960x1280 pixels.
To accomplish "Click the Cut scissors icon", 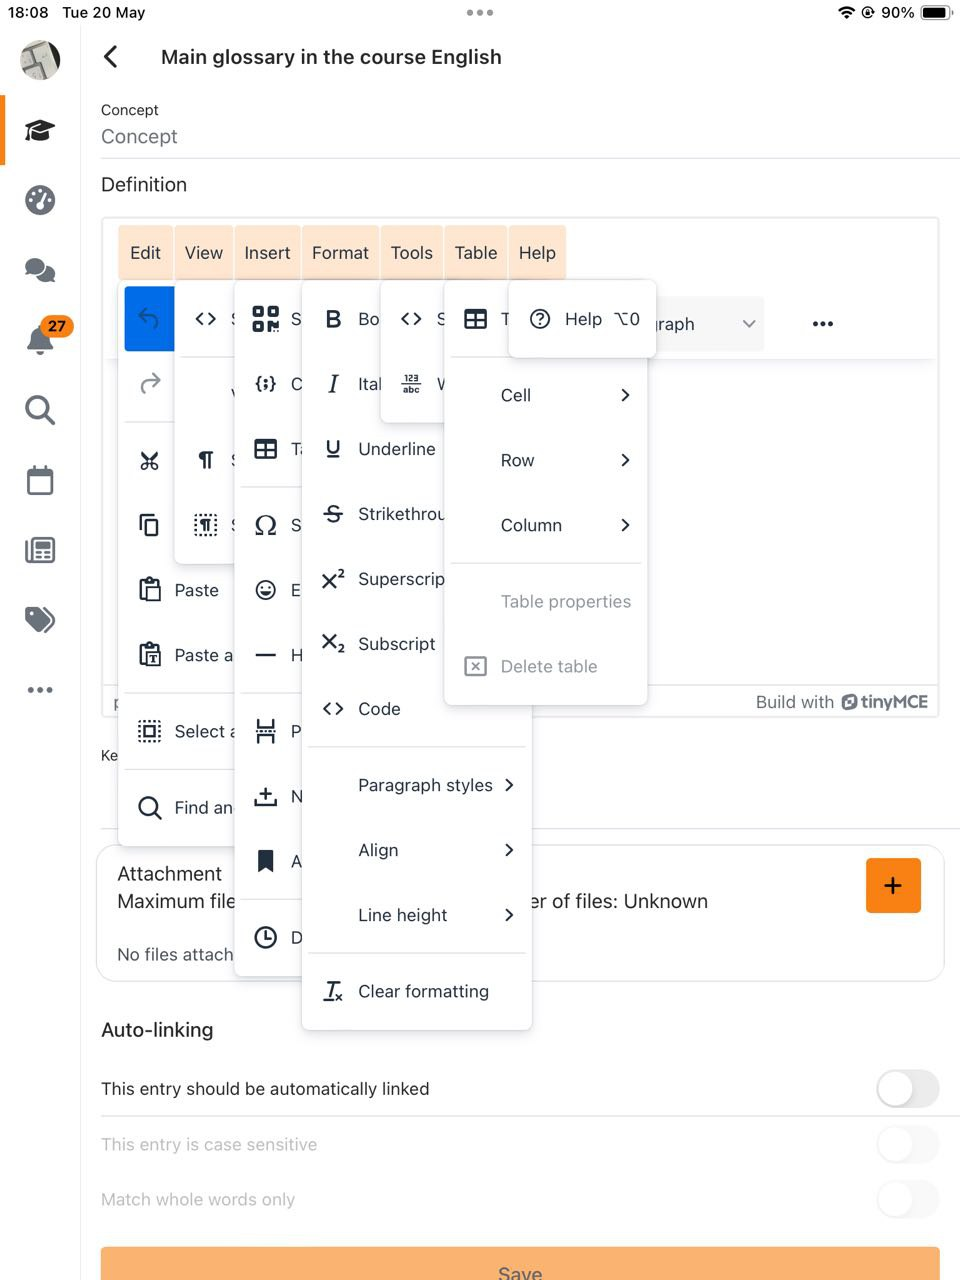I will point(149,461).
